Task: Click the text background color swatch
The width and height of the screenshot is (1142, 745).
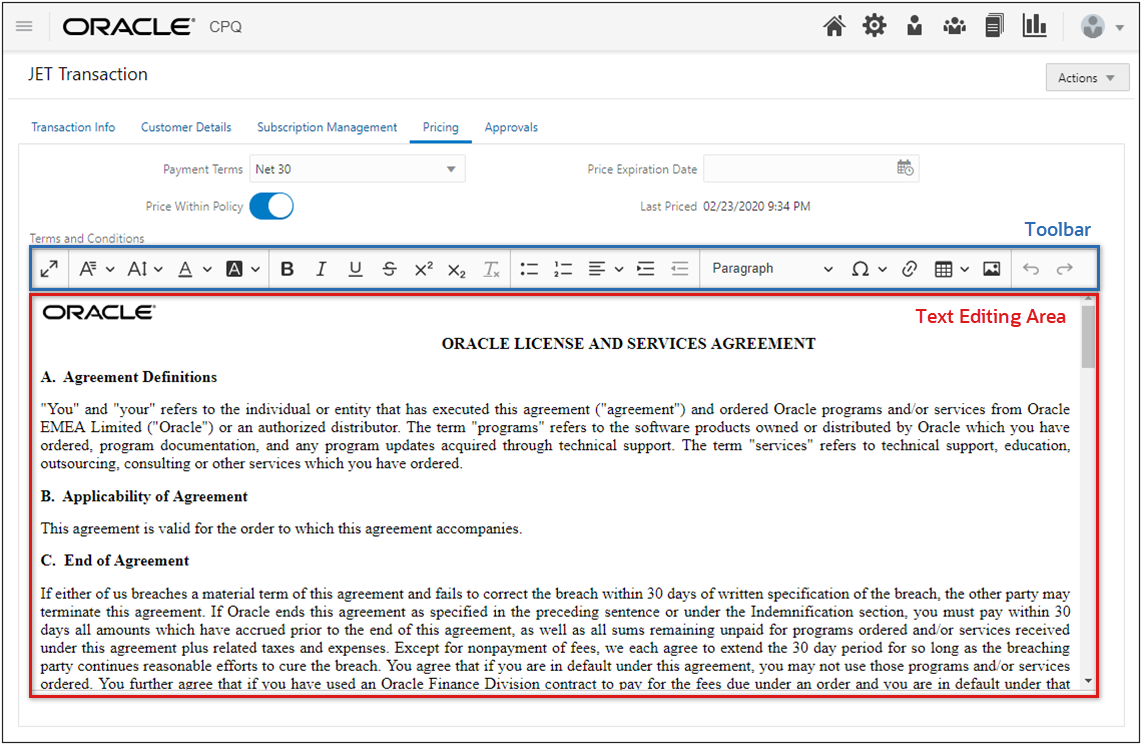Action: click(x=236, y=268)
